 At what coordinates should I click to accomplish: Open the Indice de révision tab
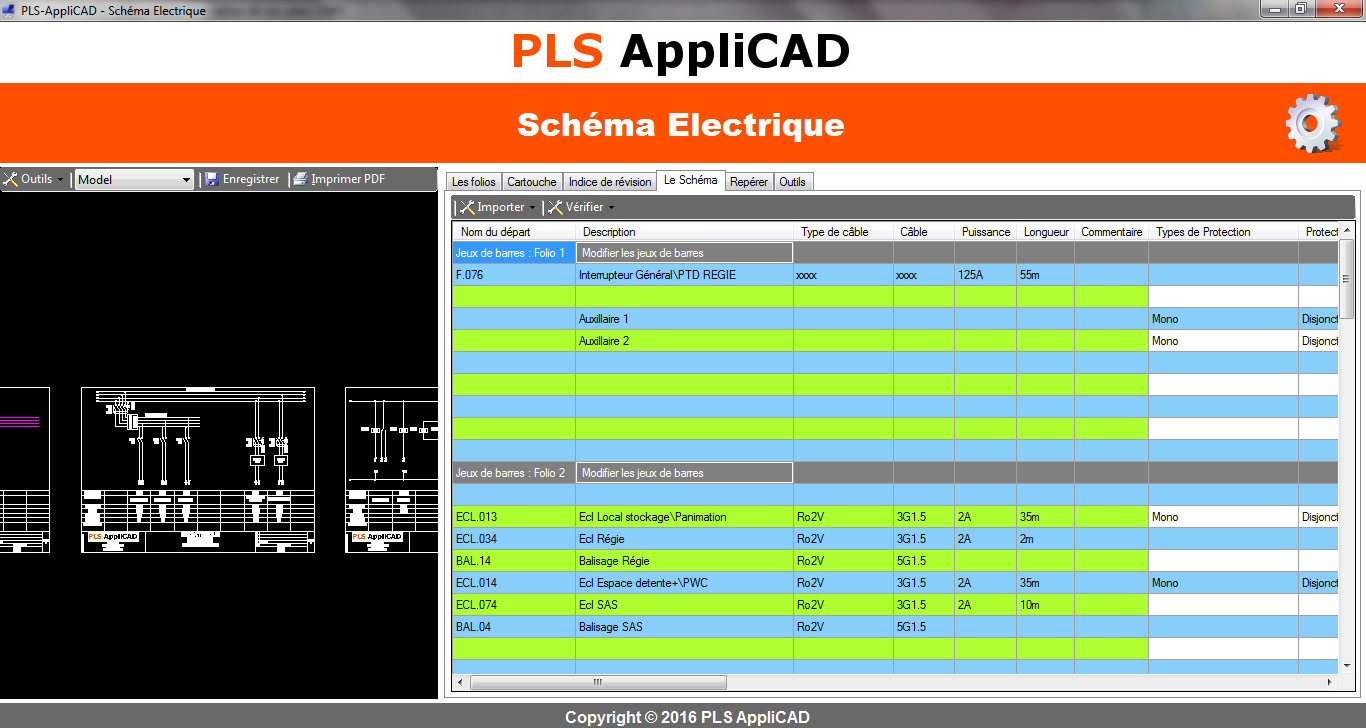click(610, 182)
